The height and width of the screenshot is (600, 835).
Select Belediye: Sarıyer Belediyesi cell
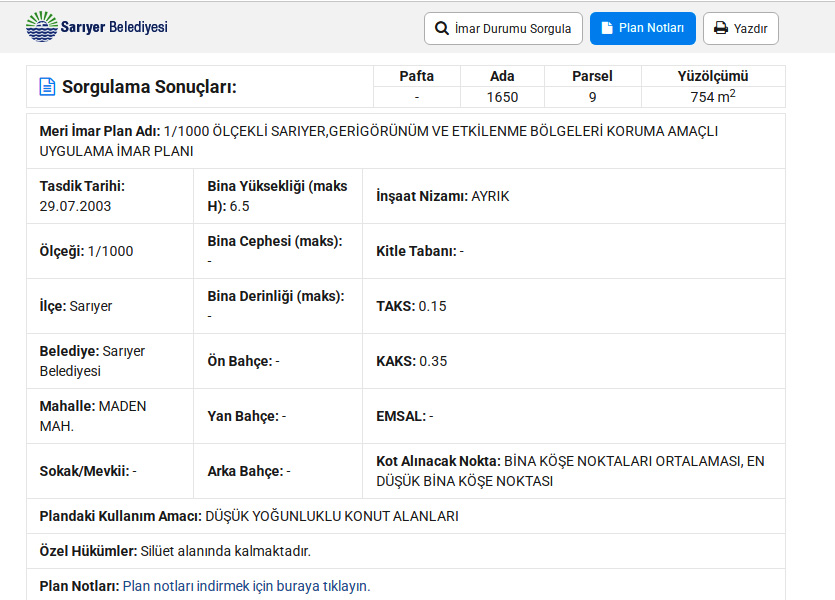click(110, 361)
